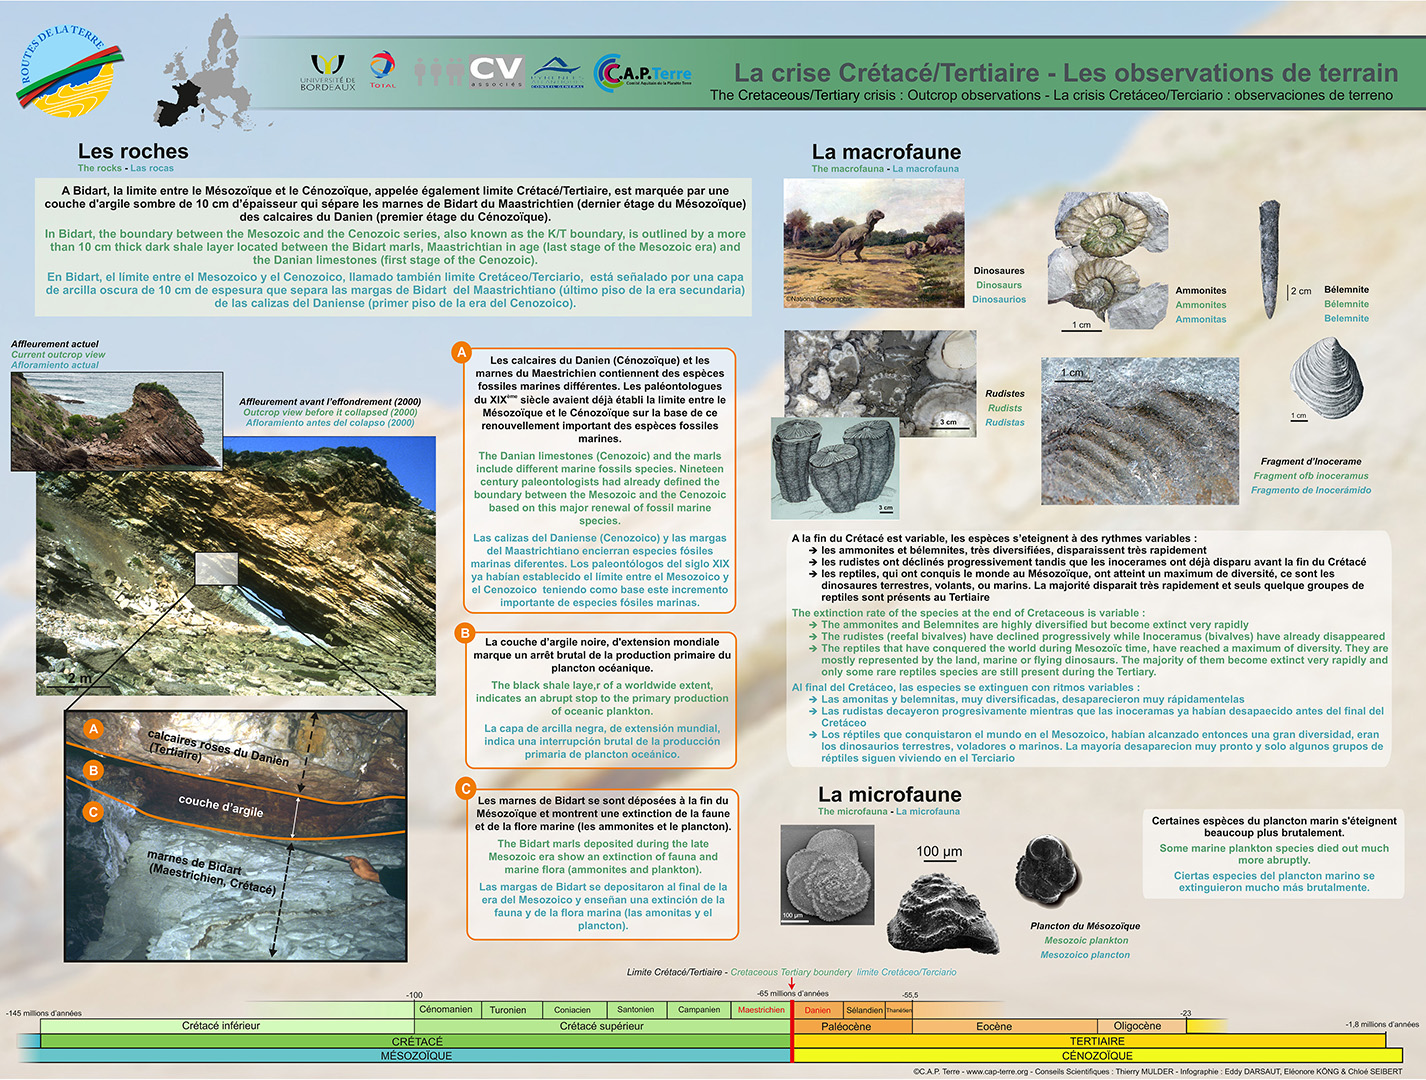1426x1080 pixels.
Task: Select the Campanien stage on the timeline
Action: click(699, 1010)
